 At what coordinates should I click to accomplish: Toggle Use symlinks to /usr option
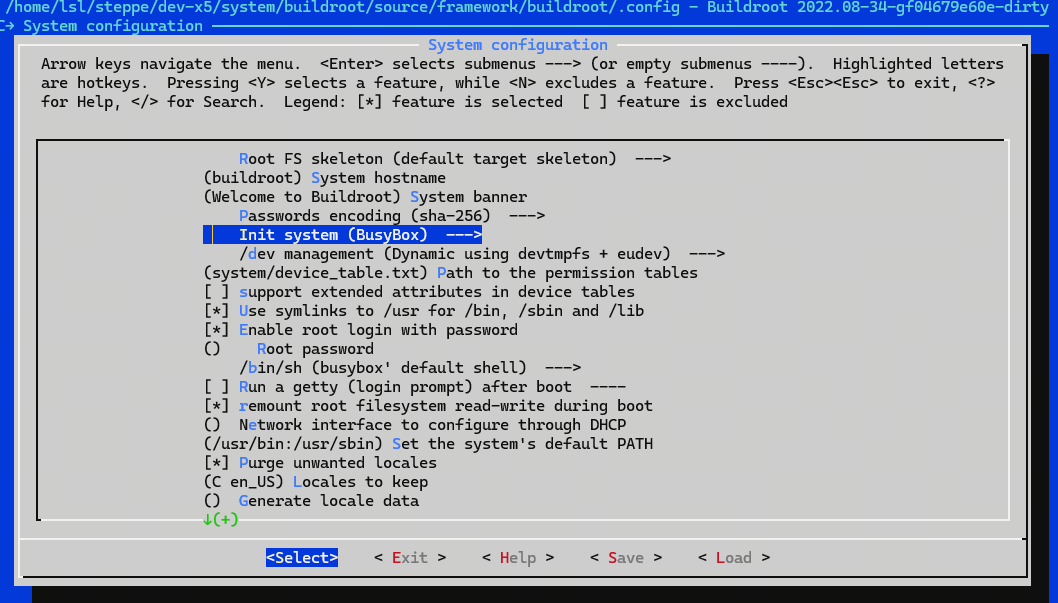click(424, 311)
